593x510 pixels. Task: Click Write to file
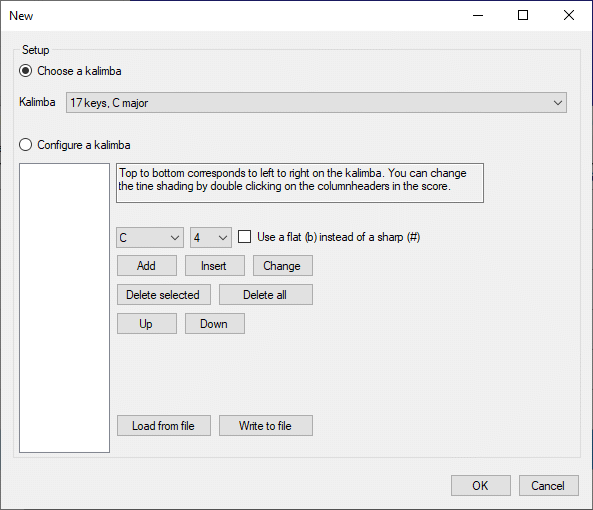click(266, 426)
